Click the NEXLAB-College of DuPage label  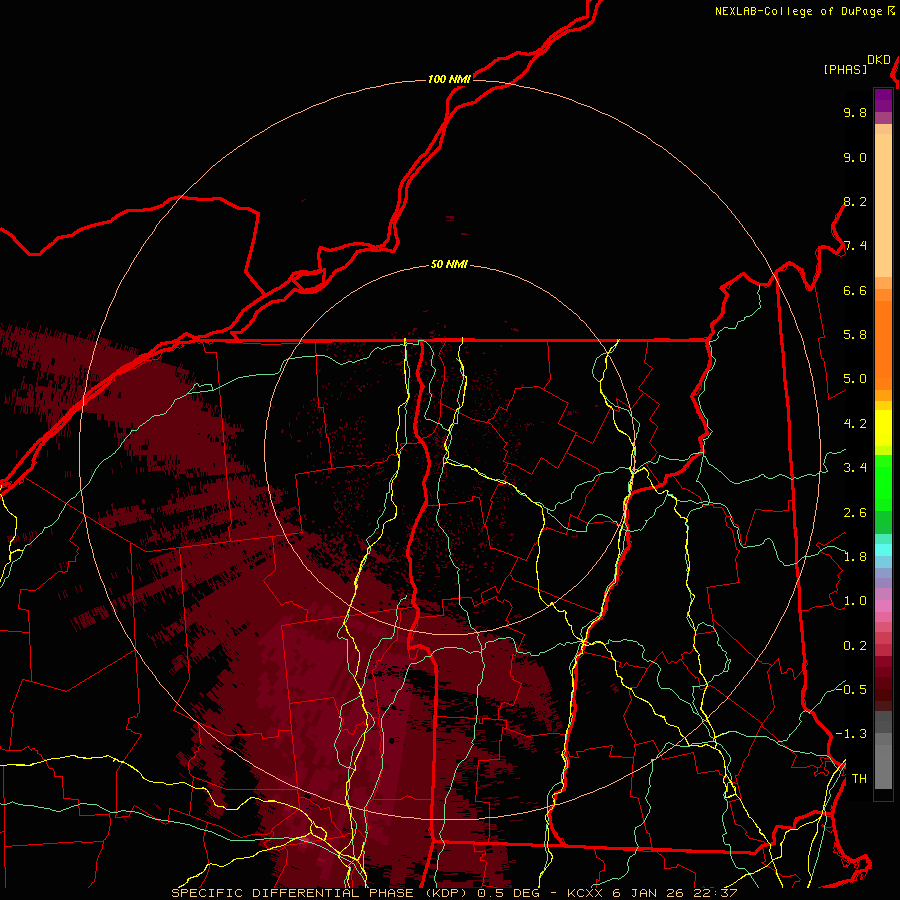click(798, 11)
